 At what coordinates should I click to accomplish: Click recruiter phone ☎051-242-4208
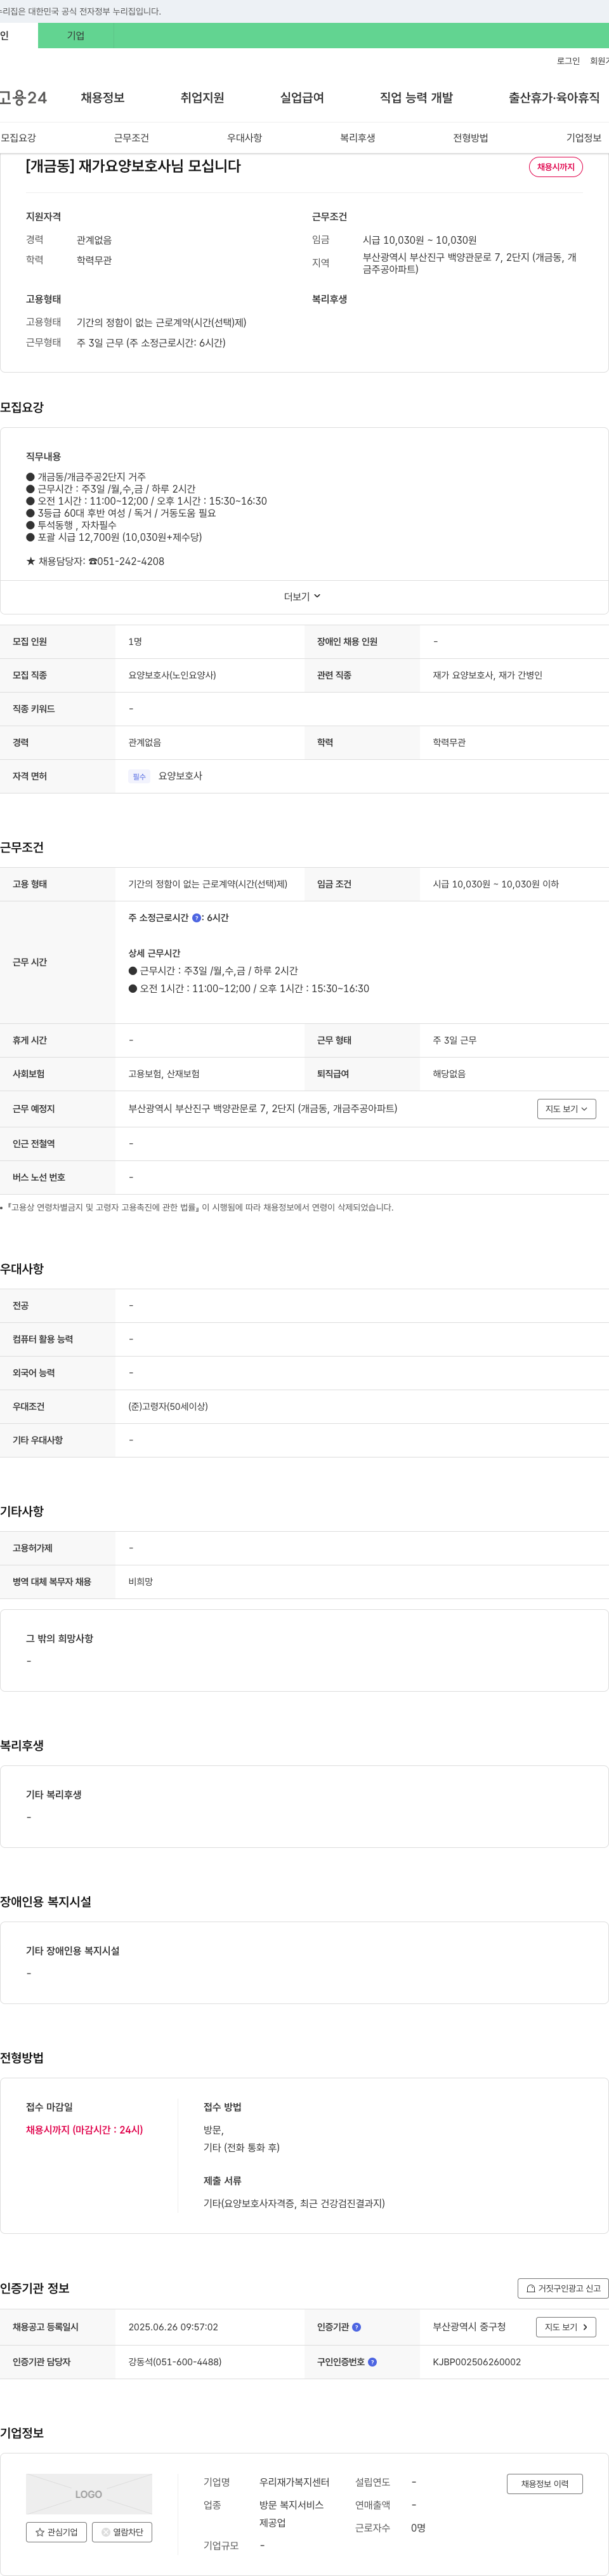click(x=126, y=562)
